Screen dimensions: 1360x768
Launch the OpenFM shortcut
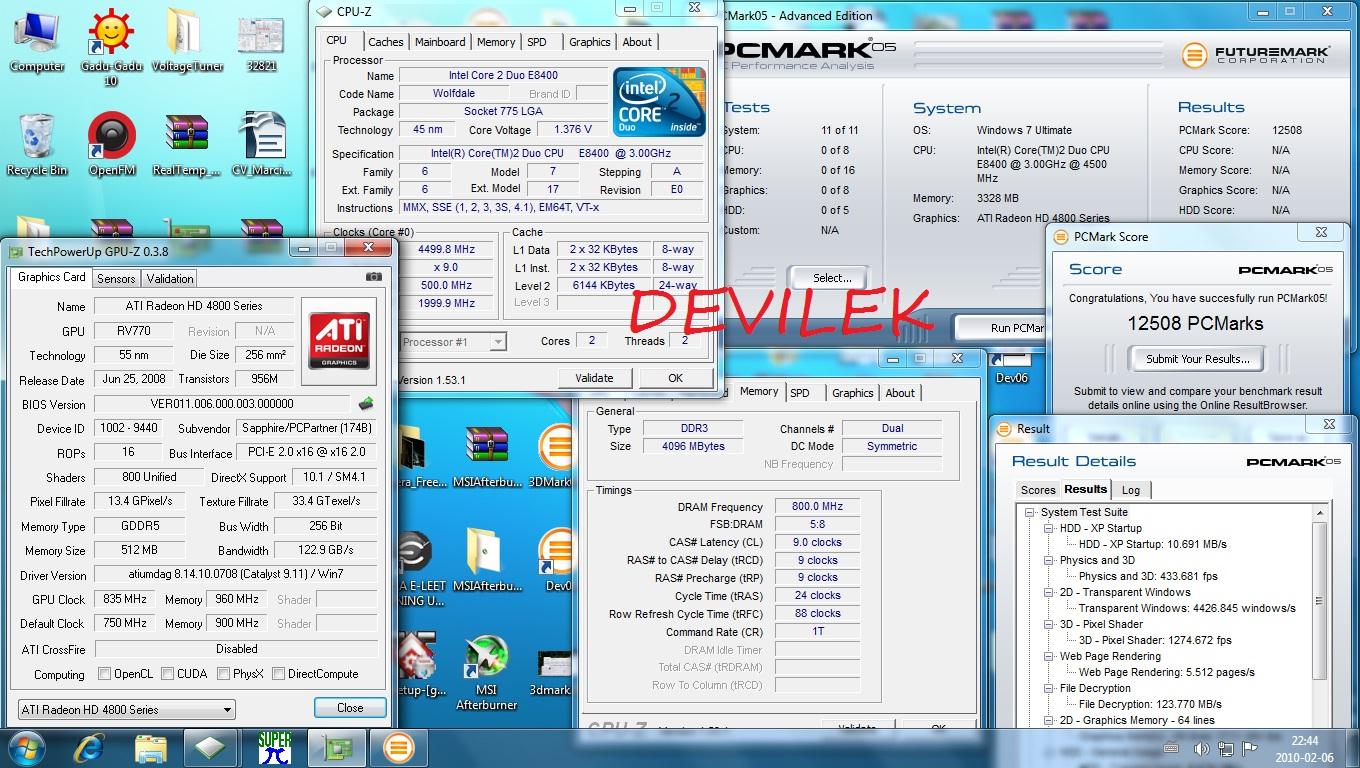click(x=112, y=145)
